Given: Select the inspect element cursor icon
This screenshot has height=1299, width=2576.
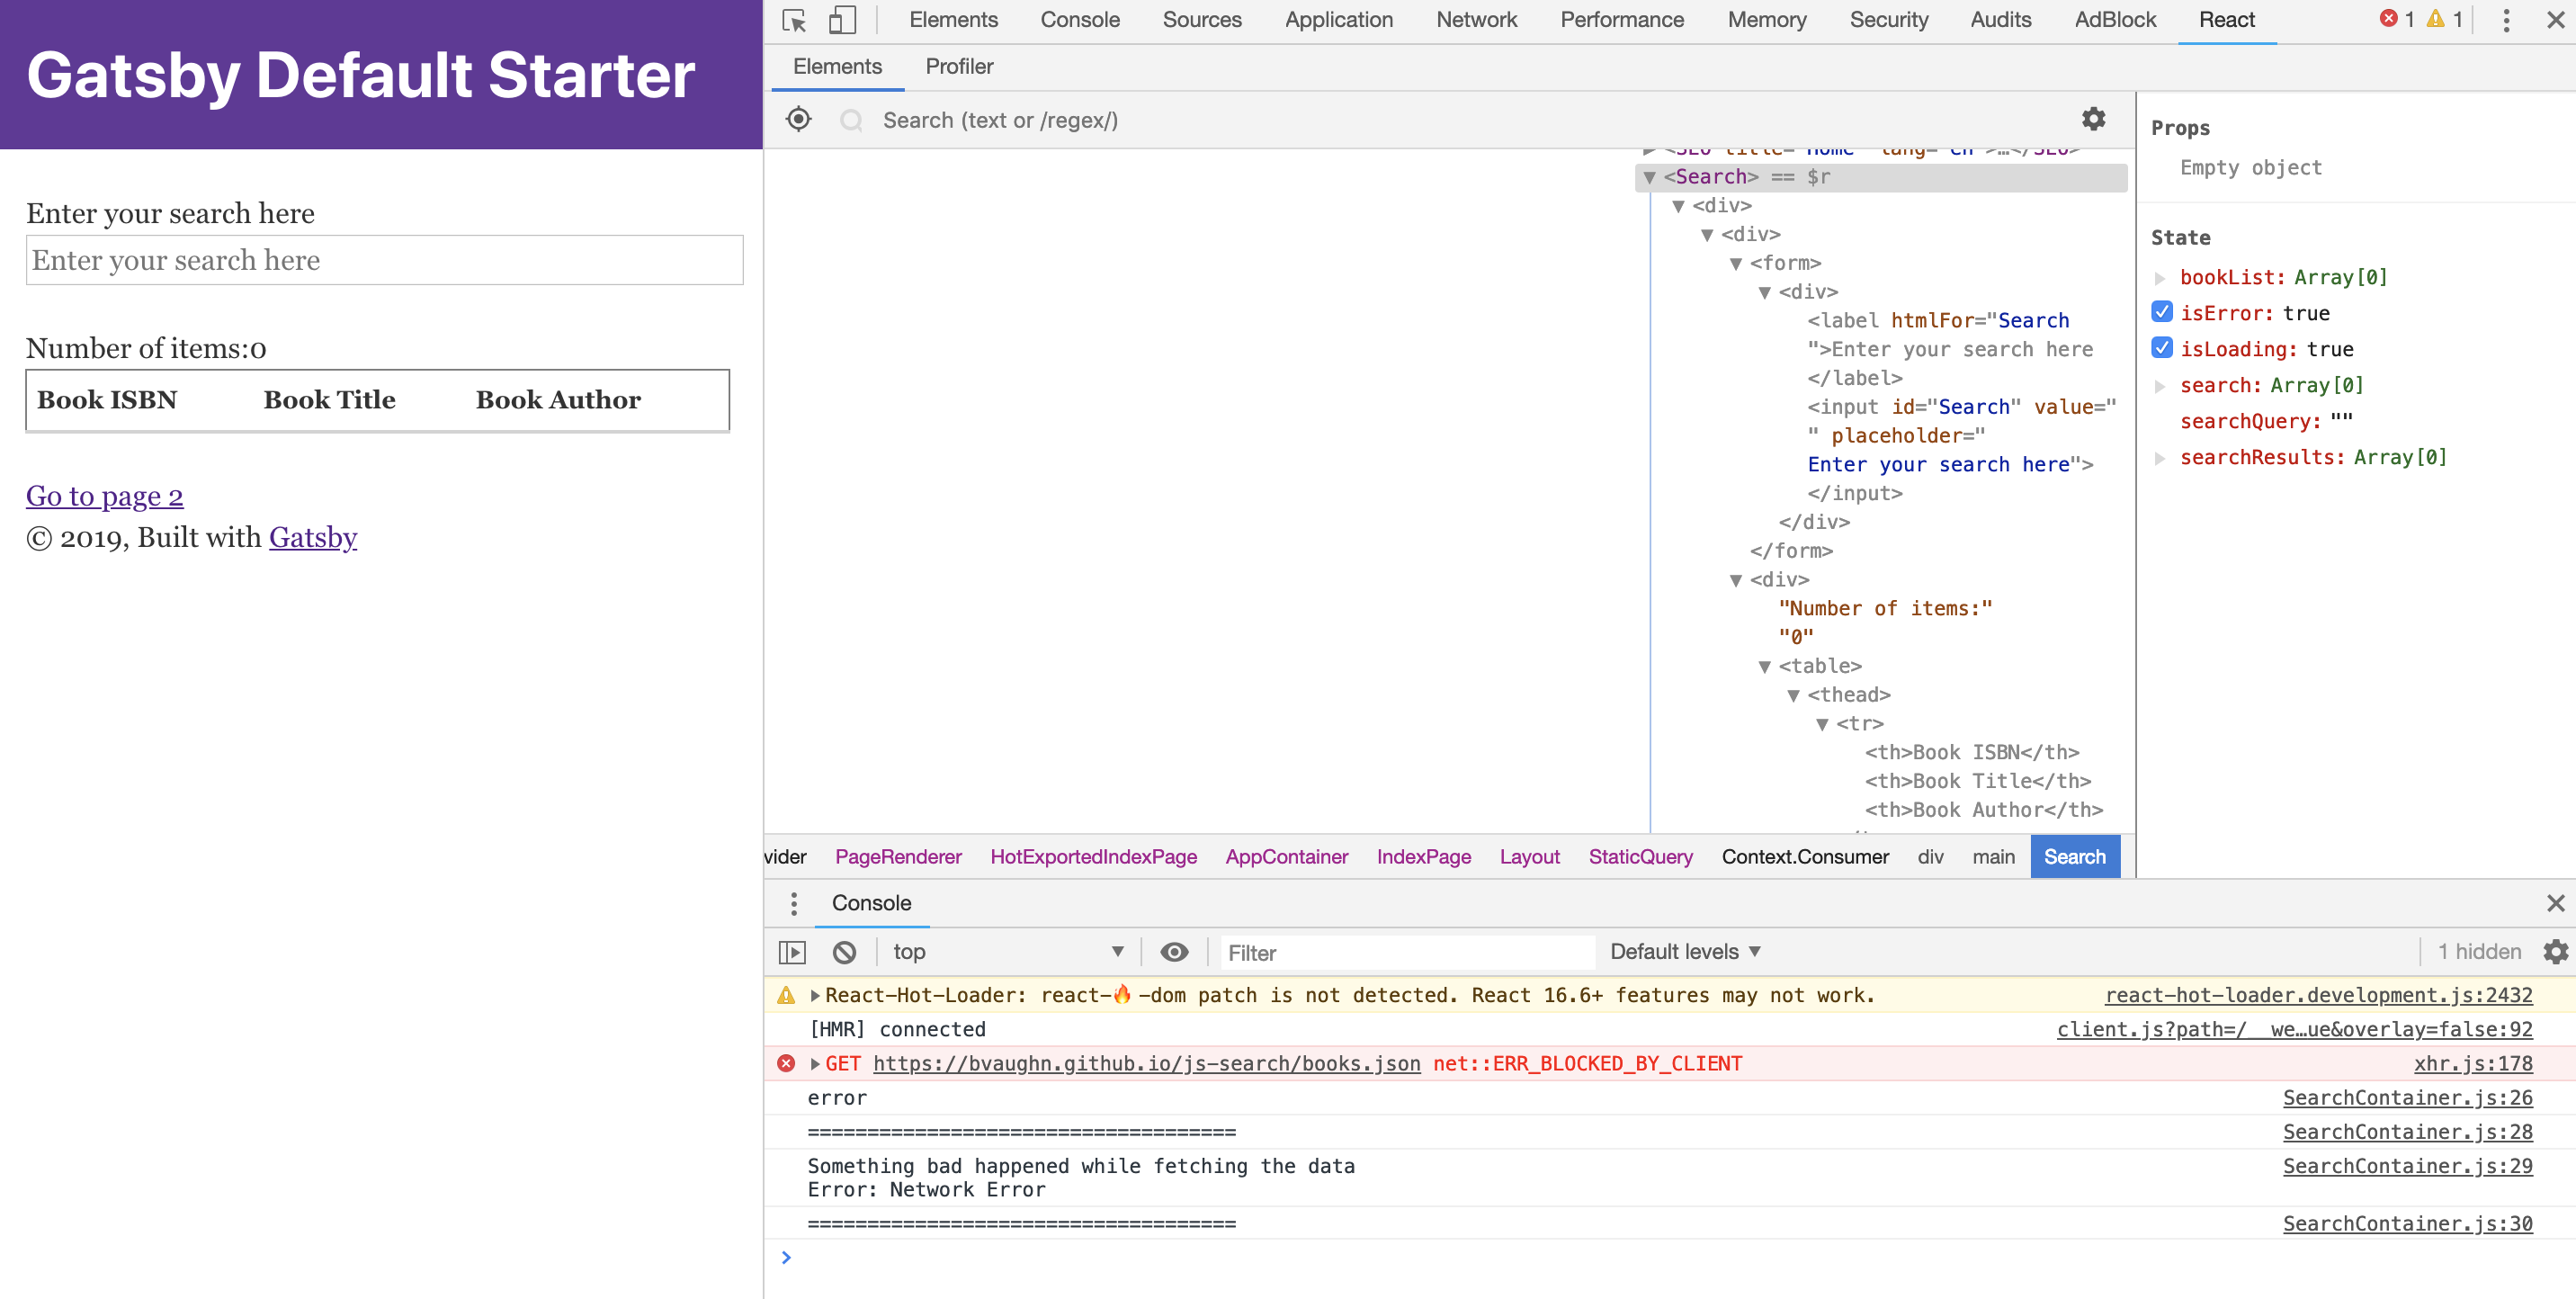Looking at the screenshot, I should point(794,19).
